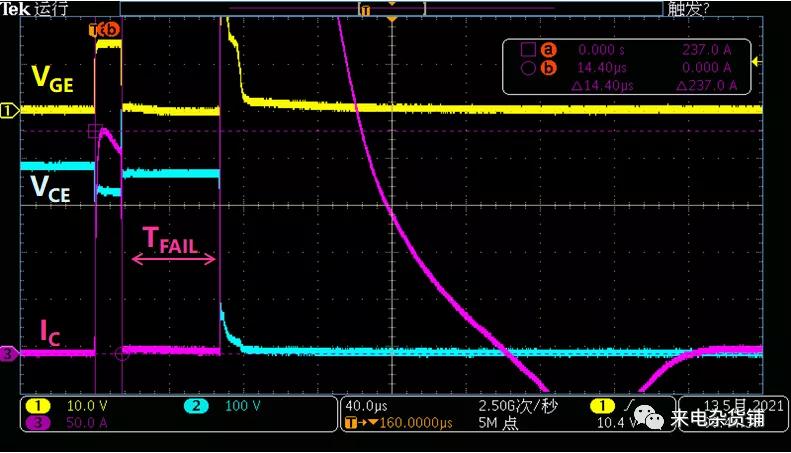The width and height of the screenshot is (791, 453).
Task: Click channel 3 ground reference marker
Action: 9,353
